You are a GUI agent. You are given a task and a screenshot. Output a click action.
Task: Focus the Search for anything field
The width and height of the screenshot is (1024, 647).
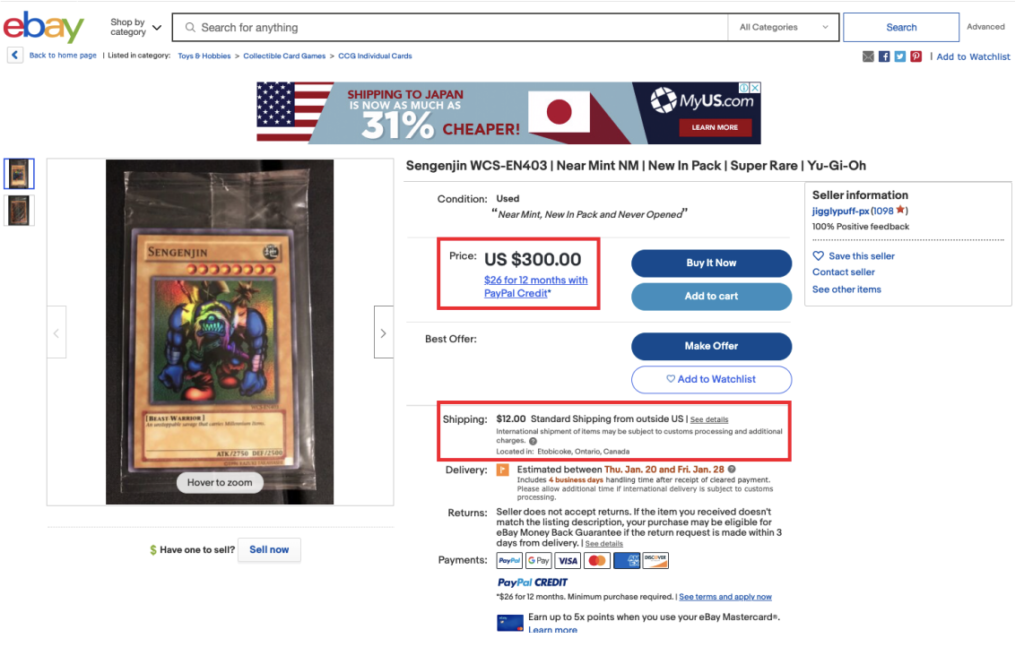point(451,27)
